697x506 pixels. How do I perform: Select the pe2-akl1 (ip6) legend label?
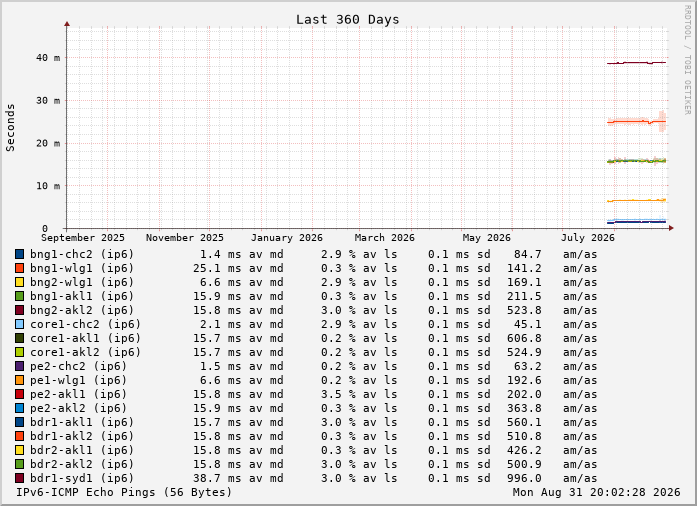point(79,394)
